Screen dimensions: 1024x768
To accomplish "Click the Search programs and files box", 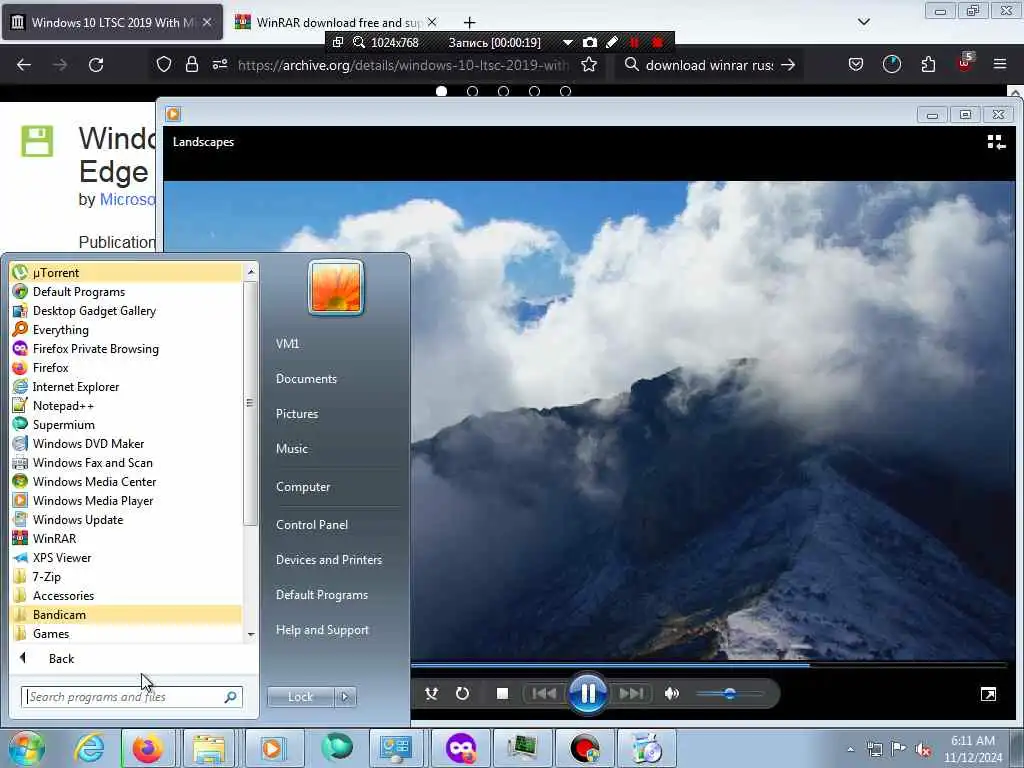I will [x=131, y=697].
